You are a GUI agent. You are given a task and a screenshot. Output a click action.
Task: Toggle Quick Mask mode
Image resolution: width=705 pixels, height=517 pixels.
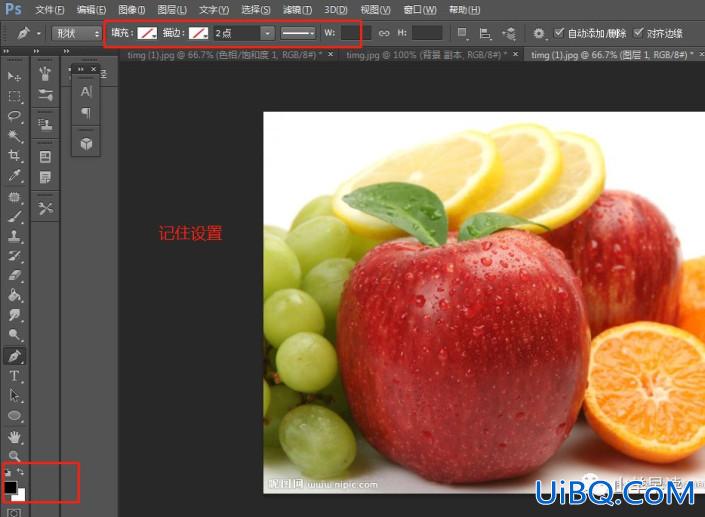pos(14,513)
